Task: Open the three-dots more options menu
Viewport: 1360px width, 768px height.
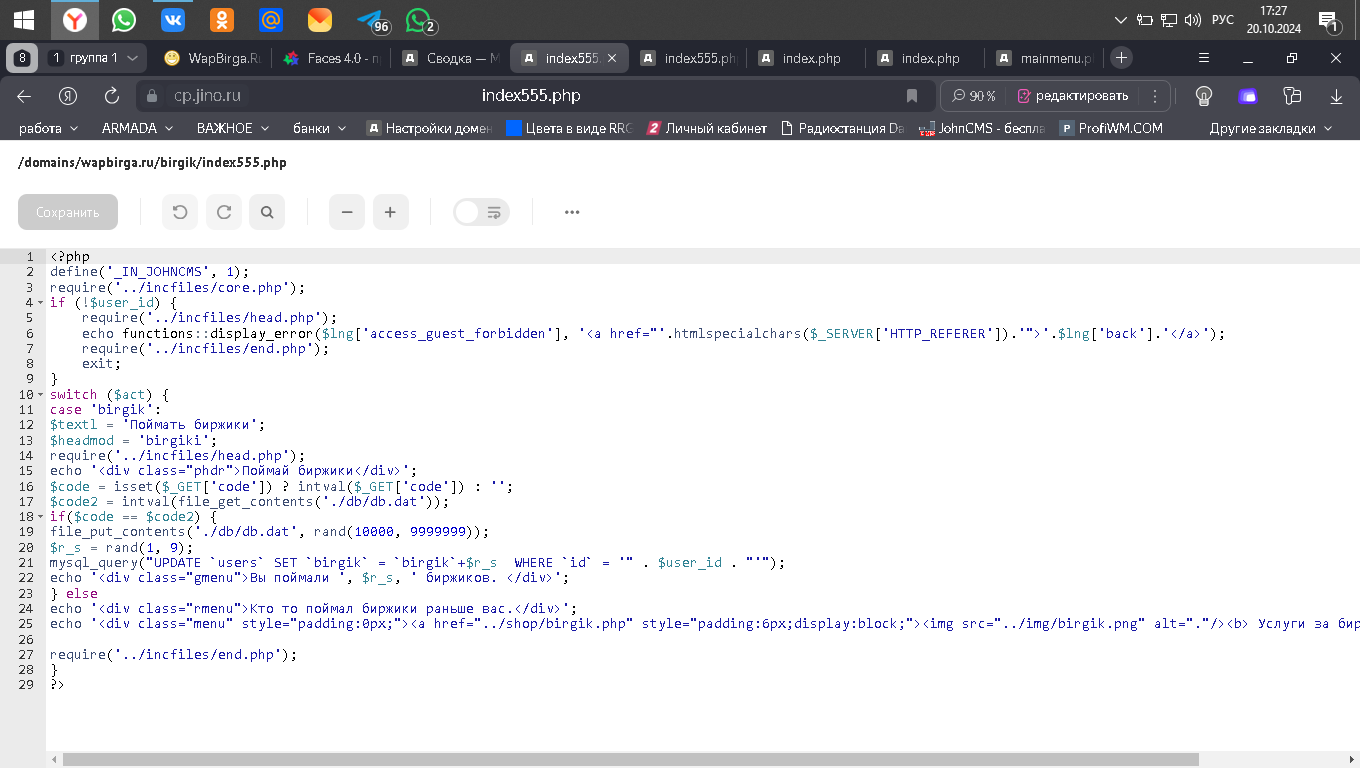Action: tap(572, 212)
